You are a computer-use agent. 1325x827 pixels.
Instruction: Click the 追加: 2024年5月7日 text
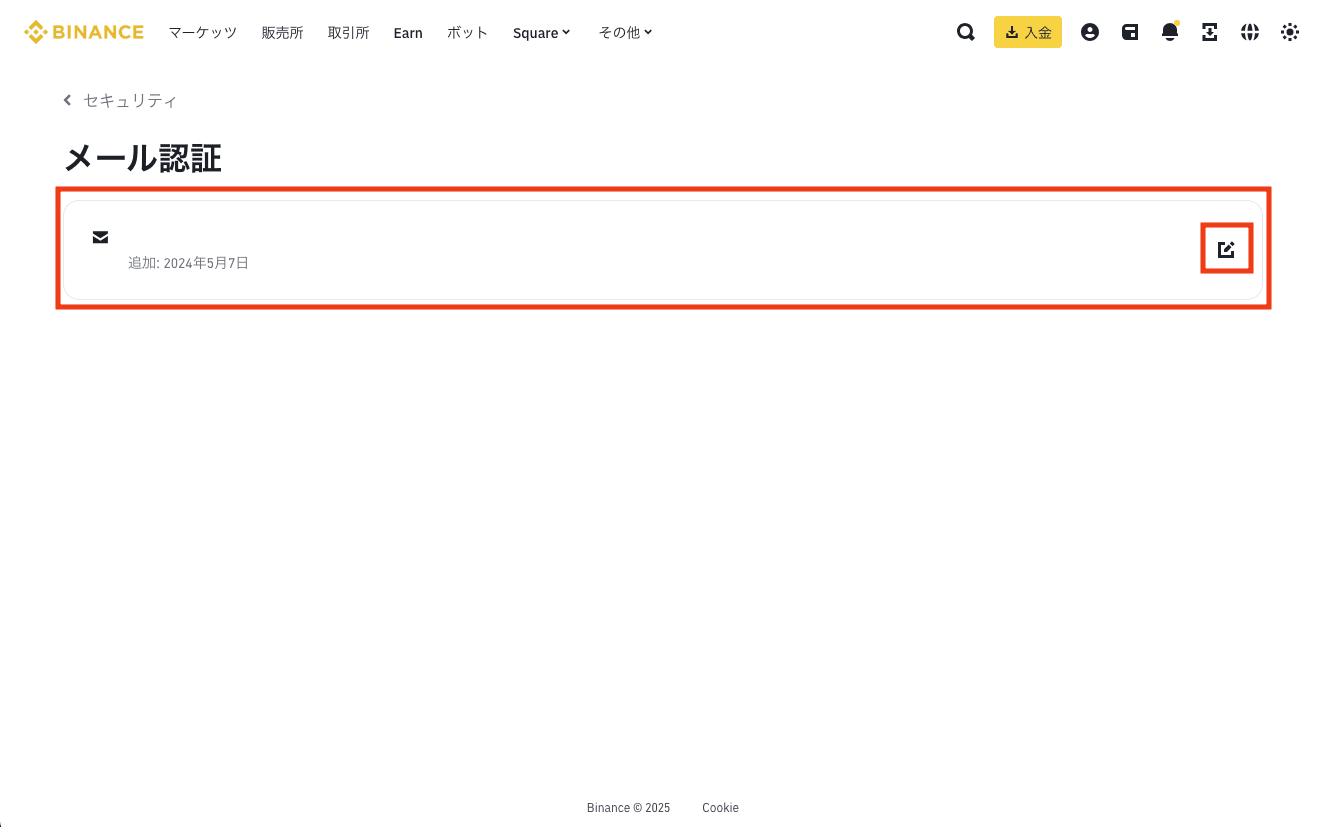(x=188, y=263)
